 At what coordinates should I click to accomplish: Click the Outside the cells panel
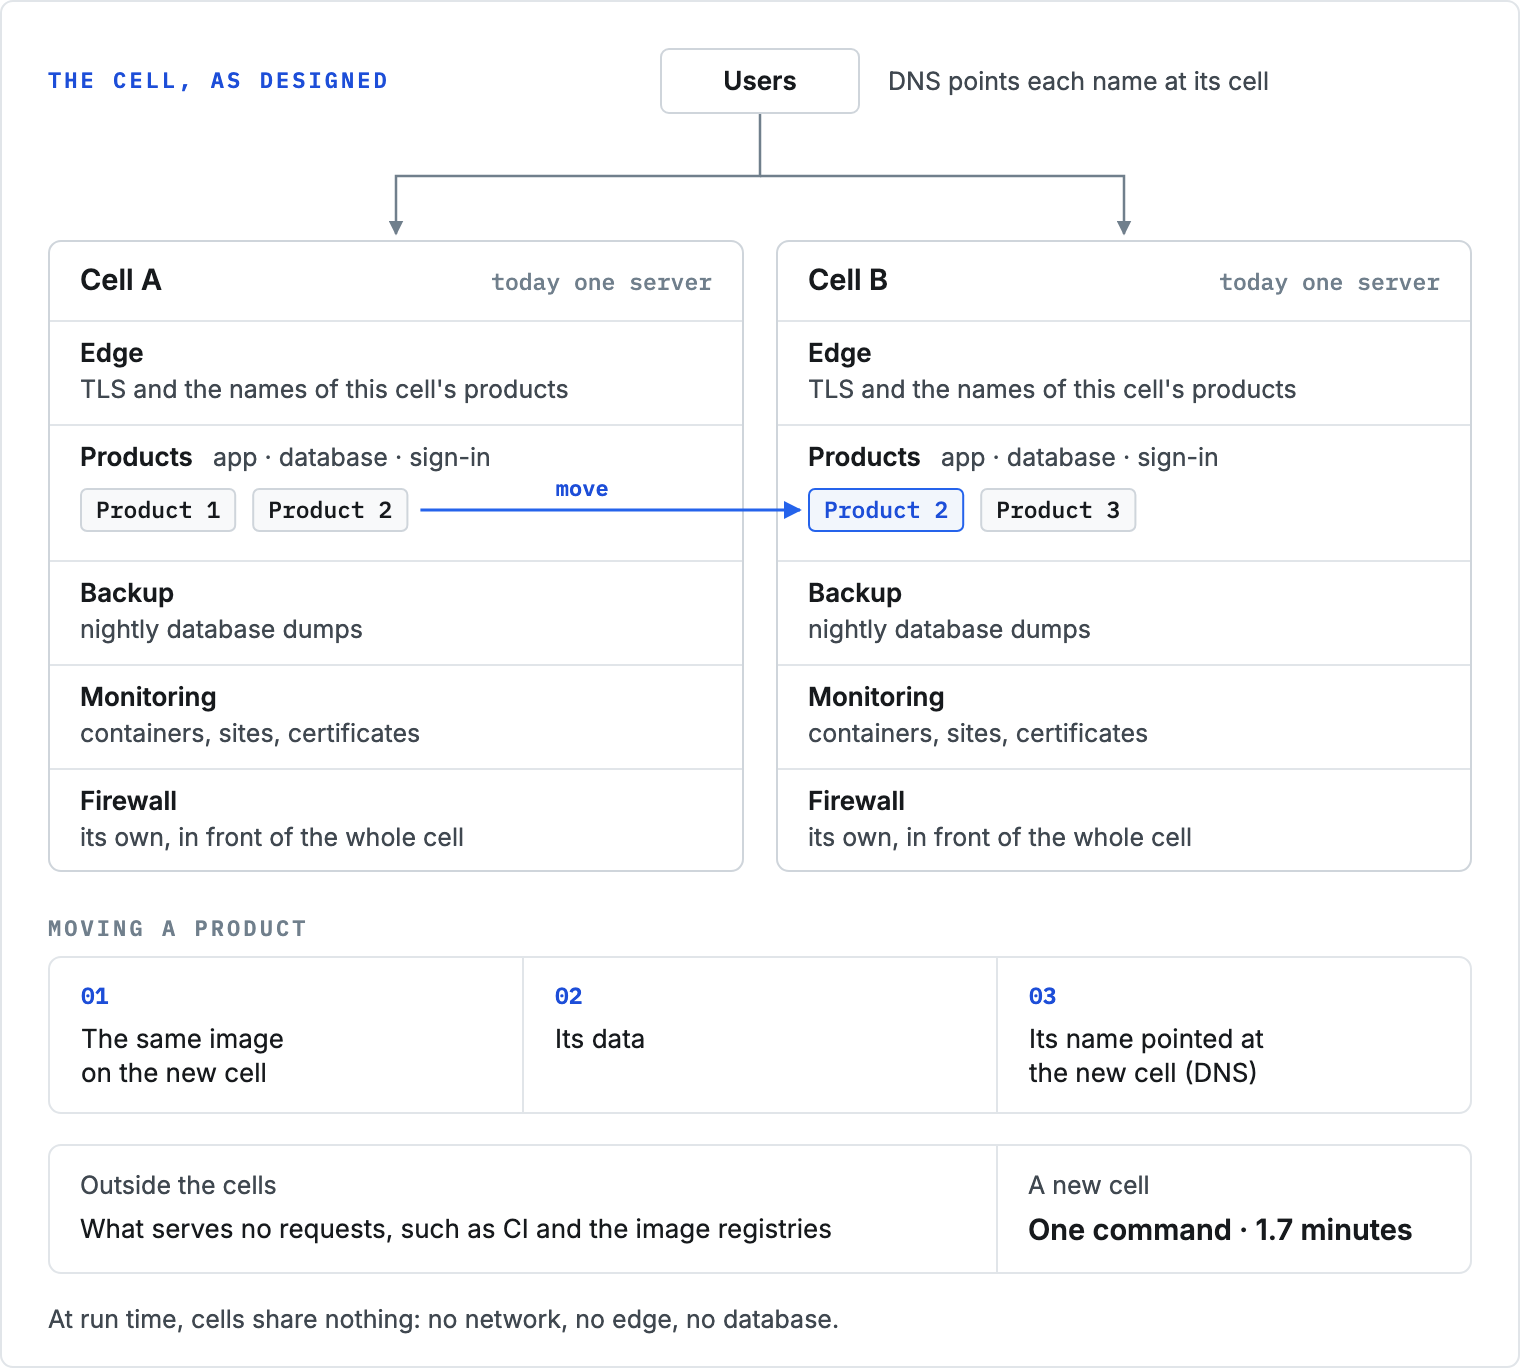523,1209
